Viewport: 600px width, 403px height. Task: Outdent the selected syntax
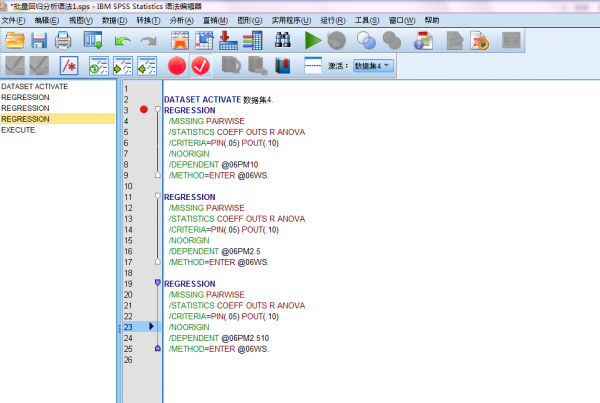147,65
